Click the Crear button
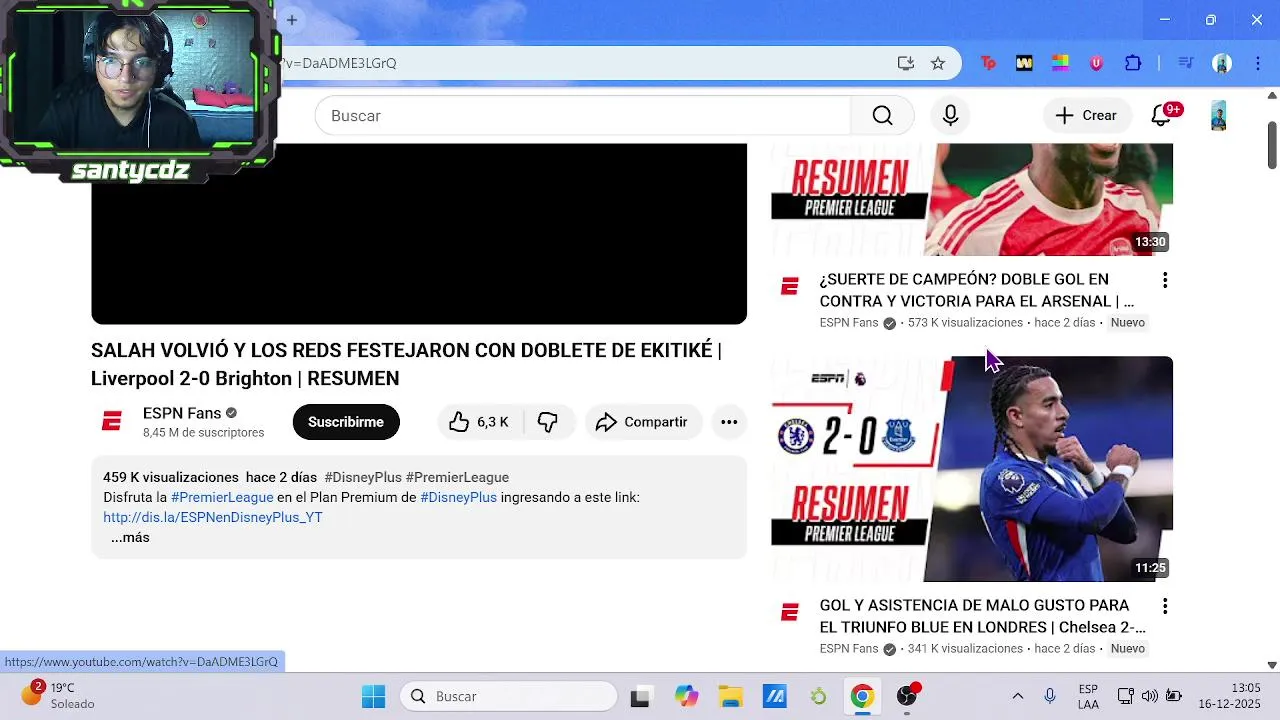 [x=1087, y=116]
